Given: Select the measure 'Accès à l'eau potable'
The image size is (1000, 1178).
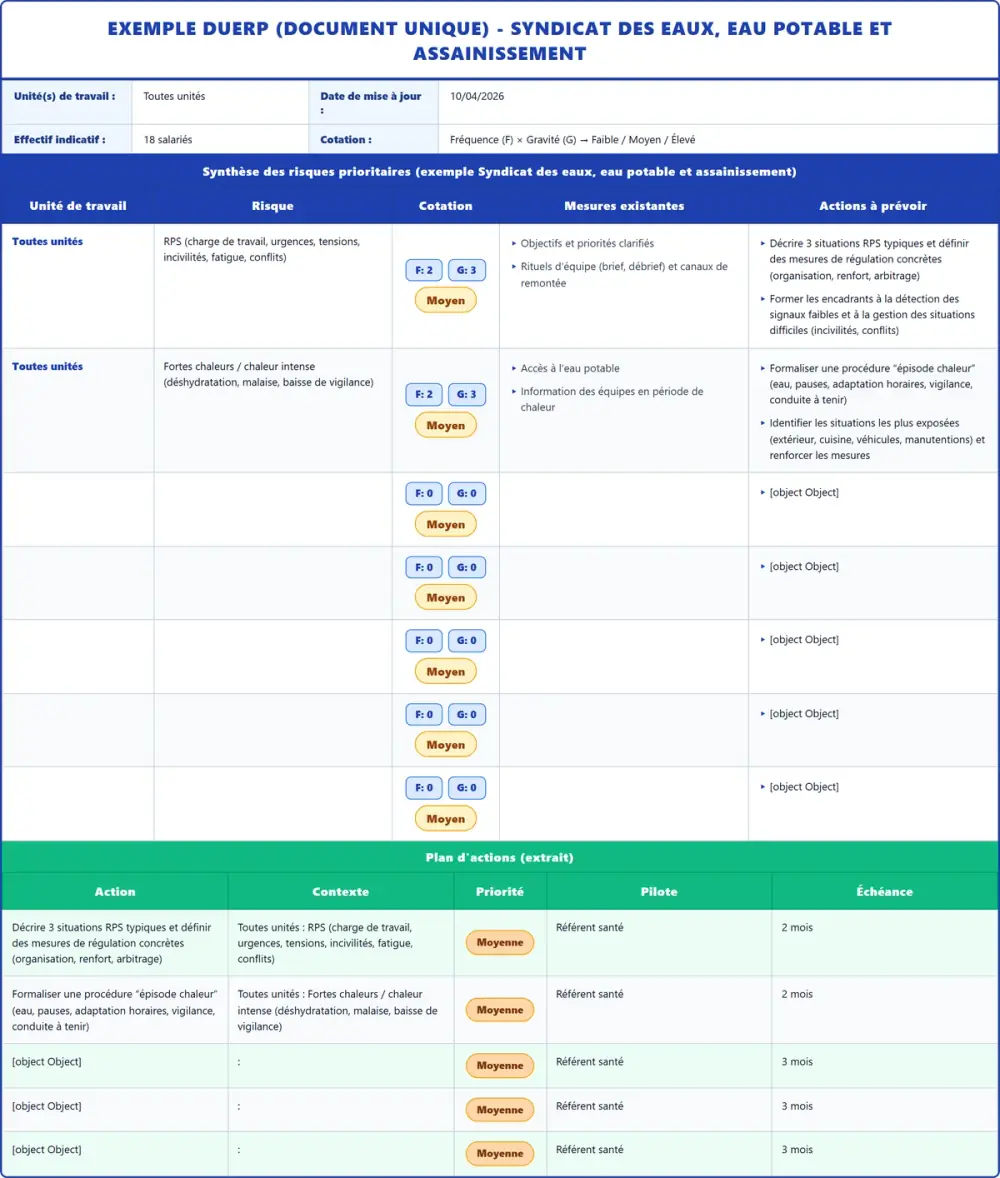Looking at the screenshot, I should point(569,368).
